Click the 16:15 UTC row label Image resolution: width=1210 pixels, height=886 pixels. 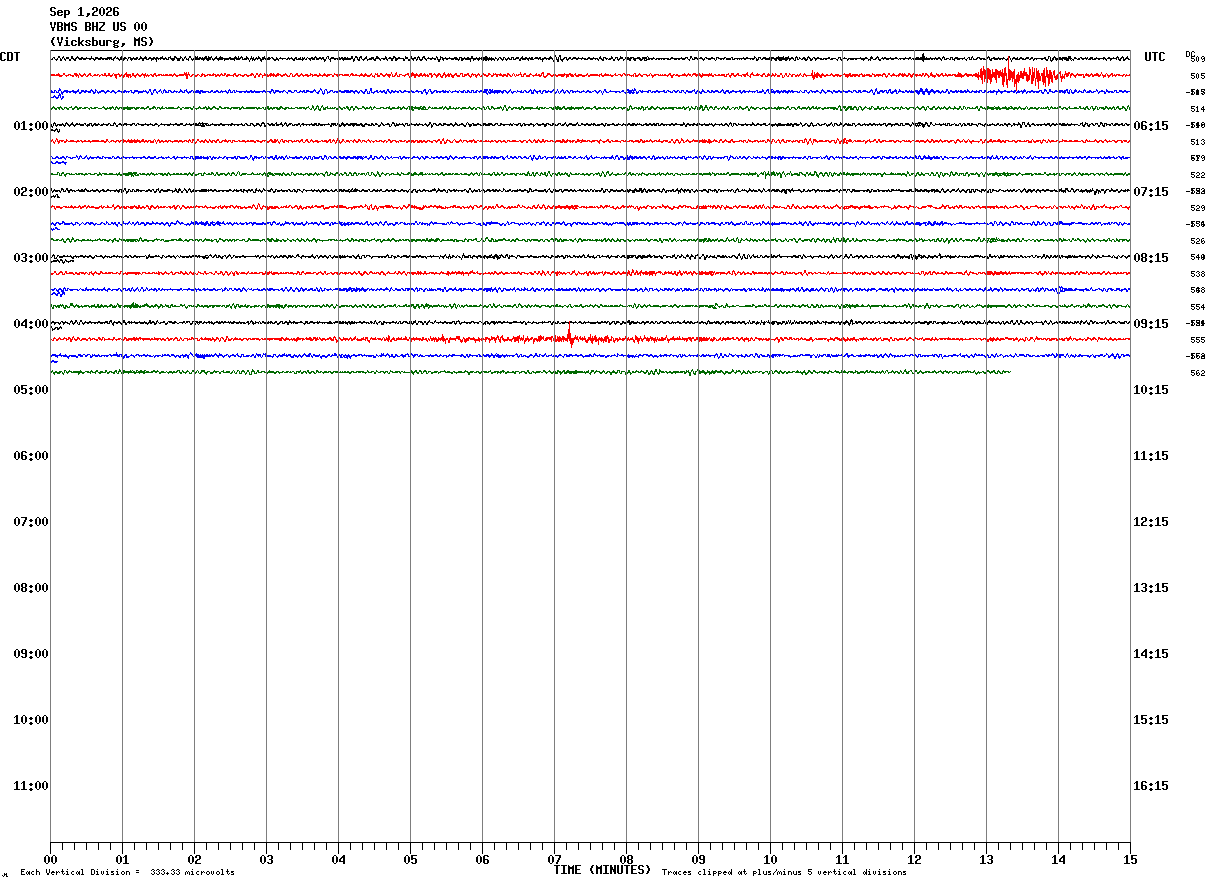(1150, 786)
